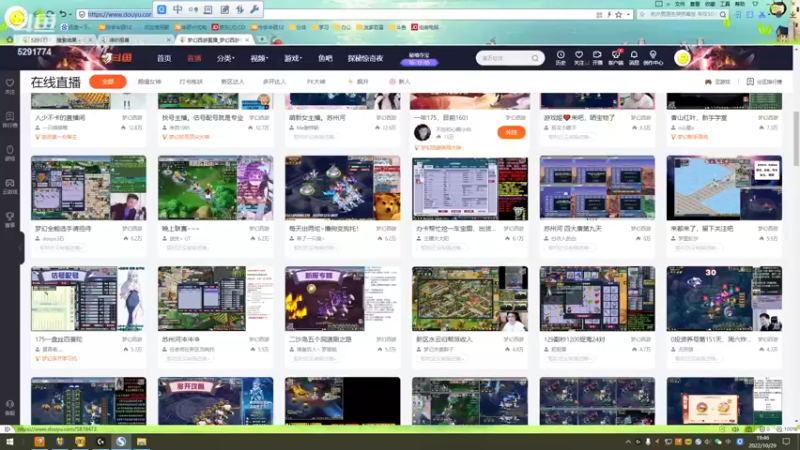Click the browser back arrow button
Viewport: 800px width, 450px height.
click(x=39, y=14)
